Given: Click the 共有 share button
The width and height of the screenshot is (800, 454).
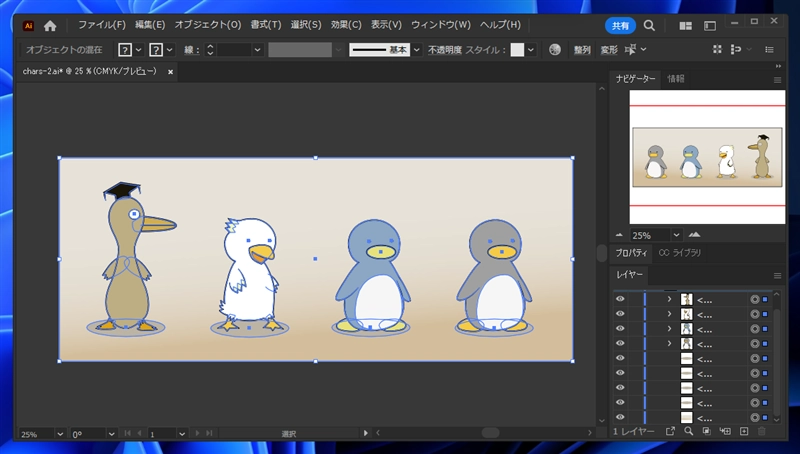Looking at the screenshot, I should tap(620, 26).
